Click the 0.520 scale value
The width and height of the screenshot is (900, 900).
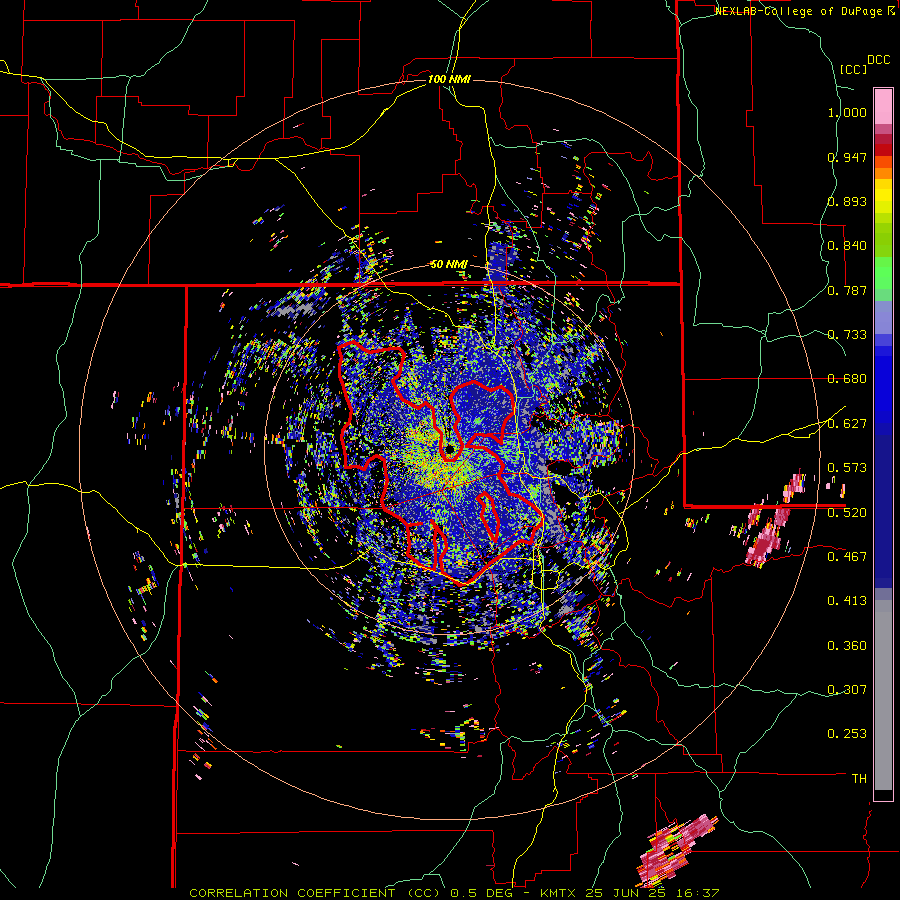847,513
